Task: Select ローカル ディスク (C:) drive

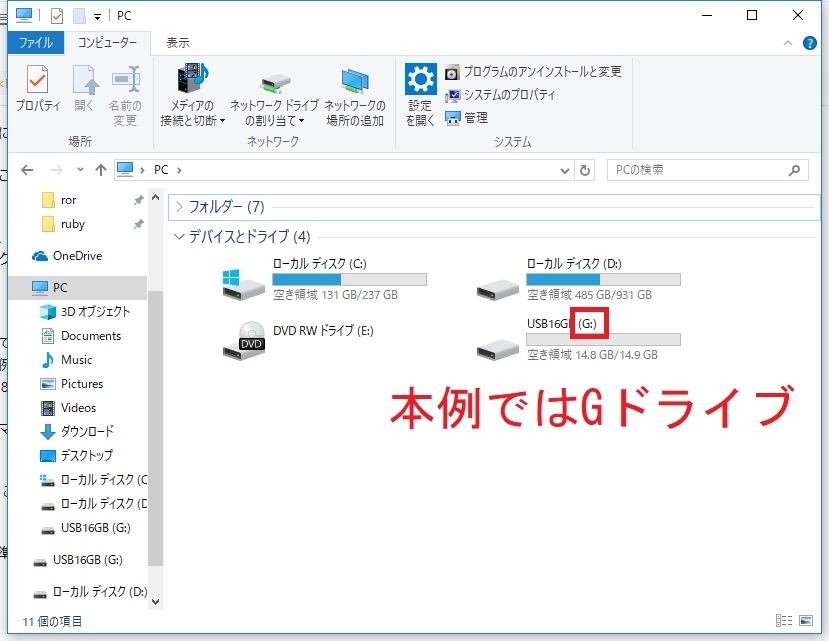Action: tap(325, 279)
